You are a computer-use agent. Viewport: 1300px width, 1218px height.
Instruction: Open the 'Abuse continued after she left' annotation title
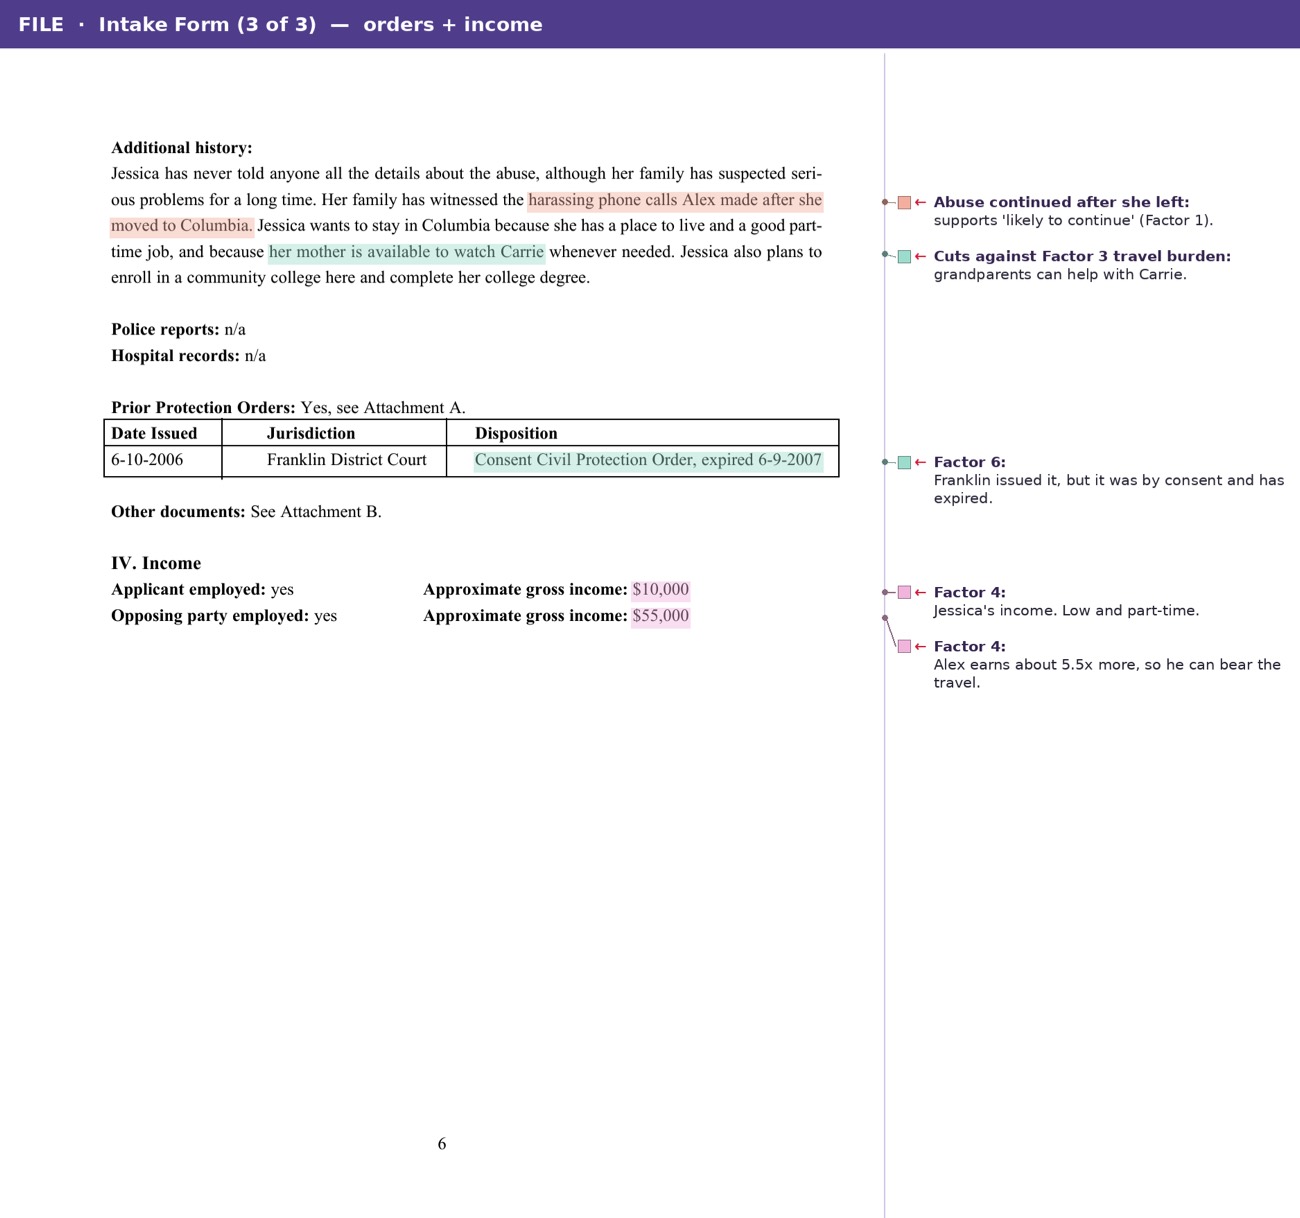click(x=1061, y=202)
